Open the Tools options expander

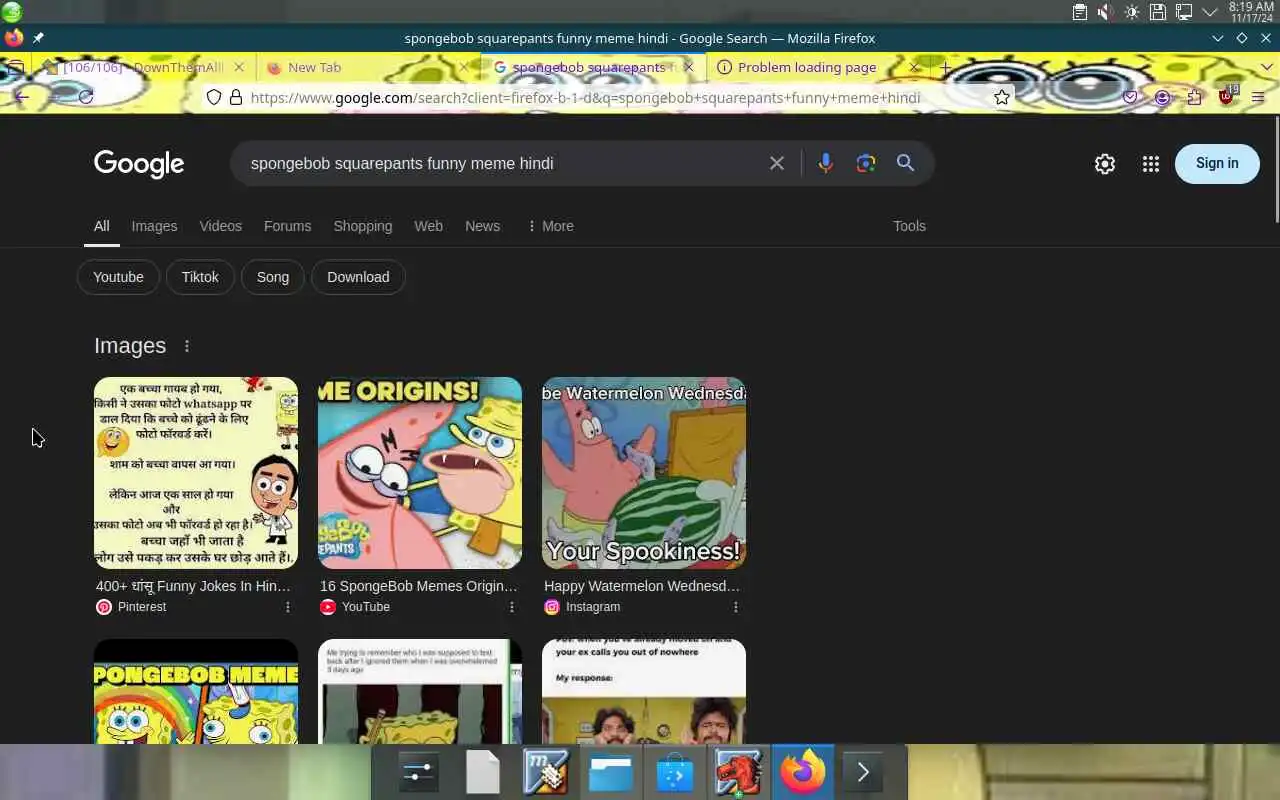pyautogui.click(x=909, y=226)
